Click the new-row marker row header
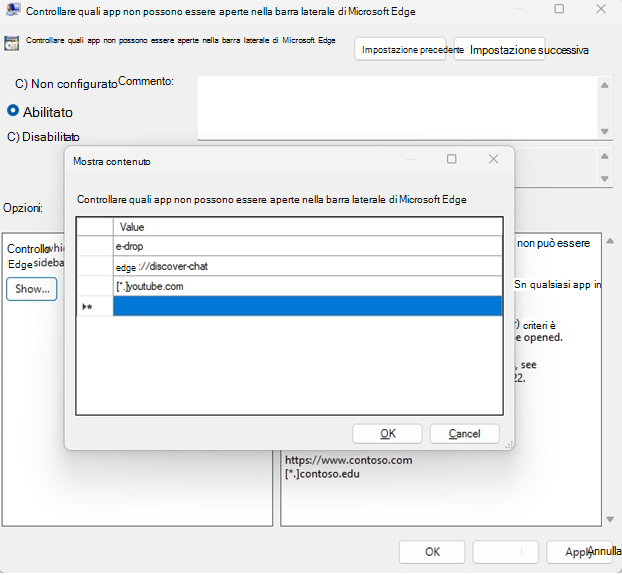 (x=95, y=306)
